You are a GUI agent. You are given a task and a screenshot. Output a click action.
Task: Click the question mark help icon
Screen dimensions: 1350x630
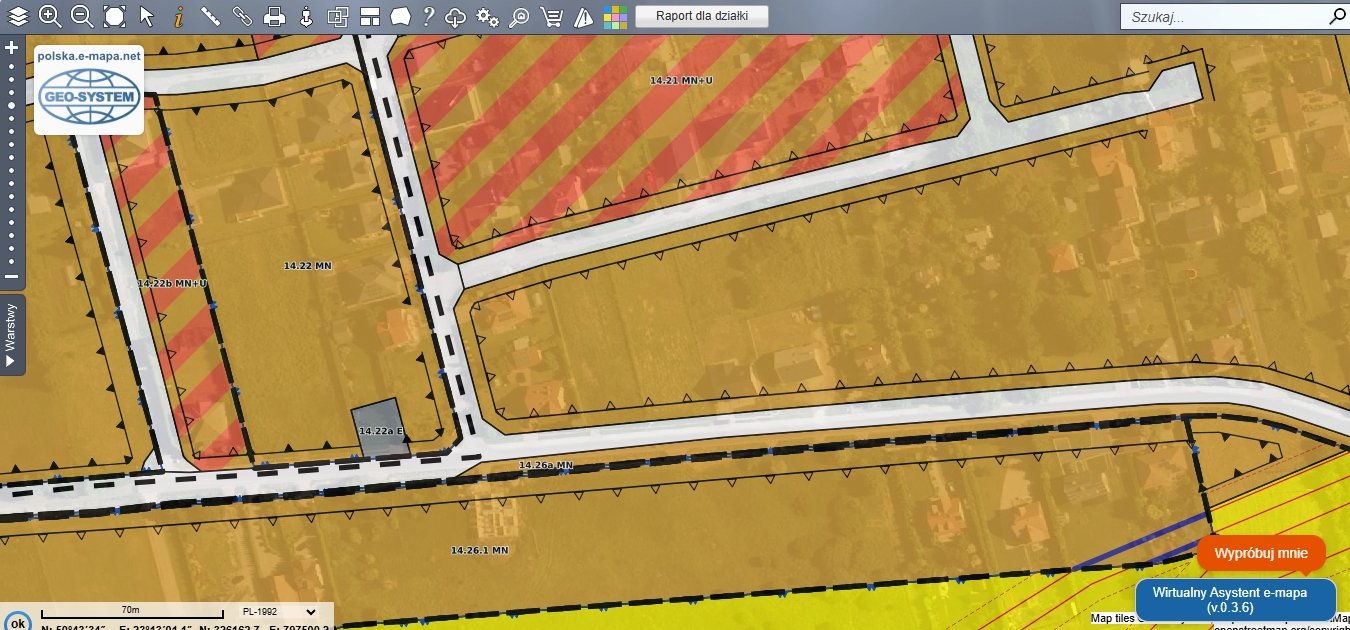428,16
